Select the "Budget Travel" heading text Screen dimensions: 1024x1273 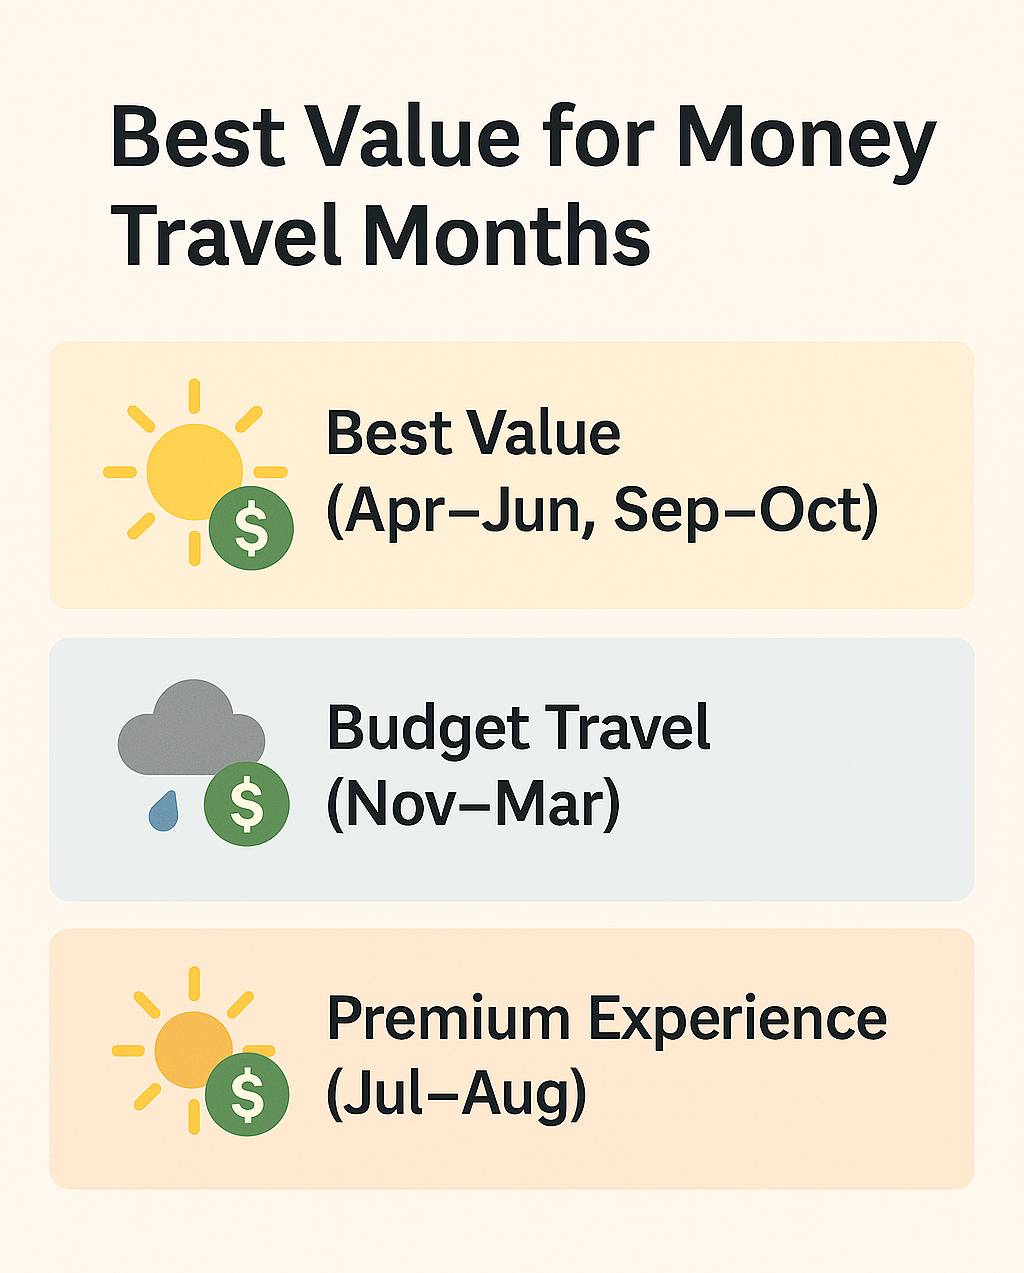[x=518, y=727]
